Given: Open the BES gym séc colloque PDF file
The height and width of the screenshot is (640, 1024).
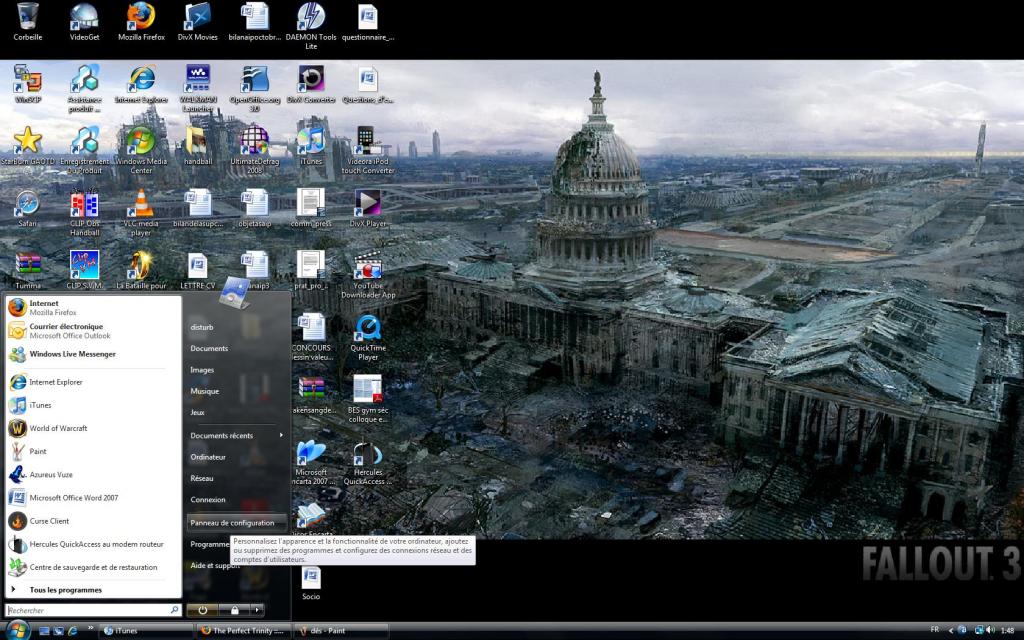Looking at the screenshot, I should (368, 399).
